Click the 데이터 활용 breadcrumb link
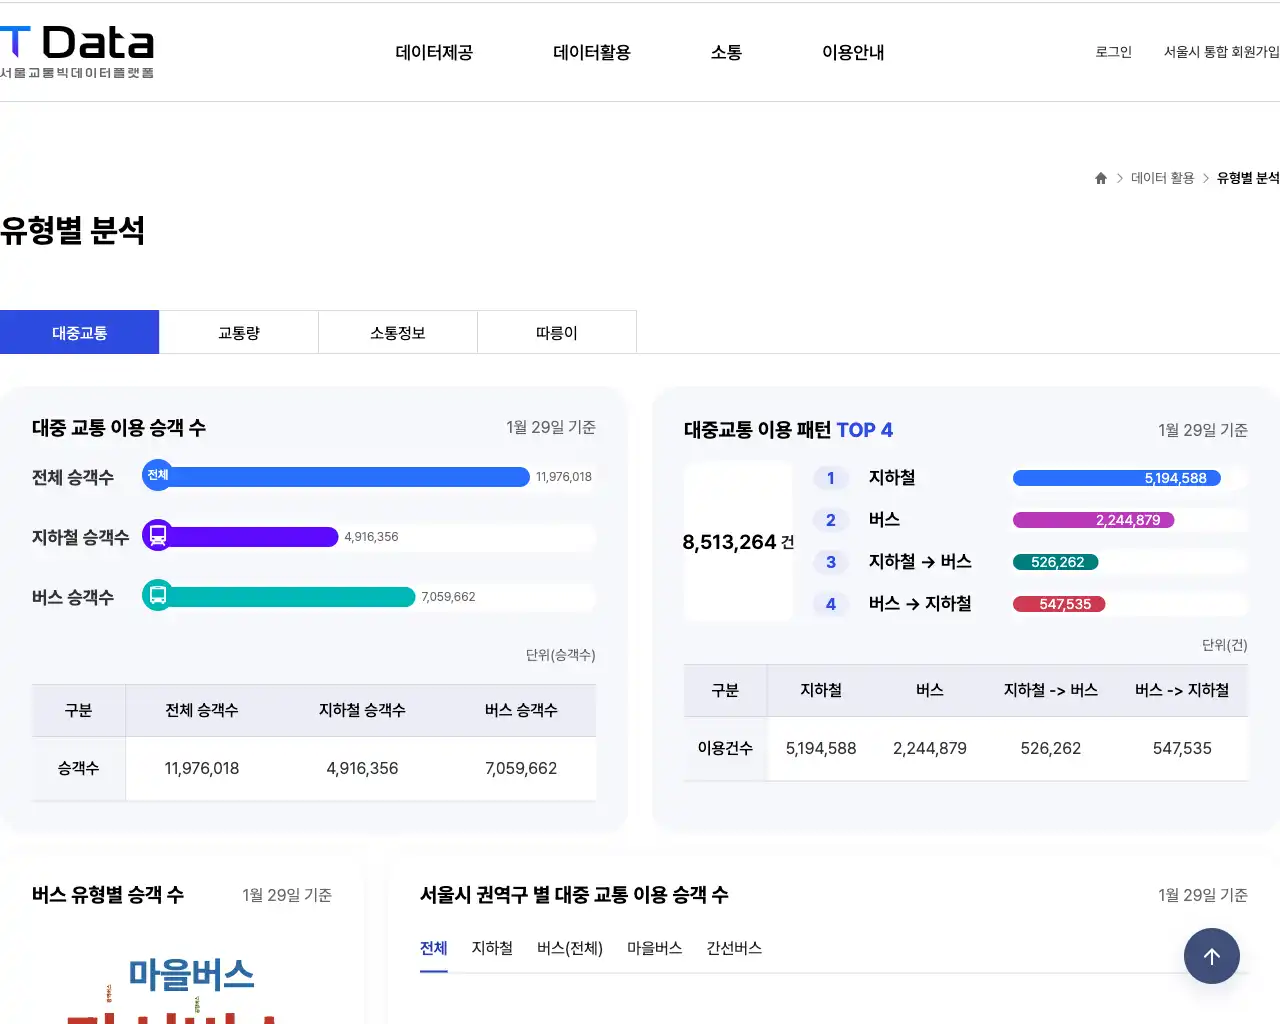 (x=1162, y=178)
